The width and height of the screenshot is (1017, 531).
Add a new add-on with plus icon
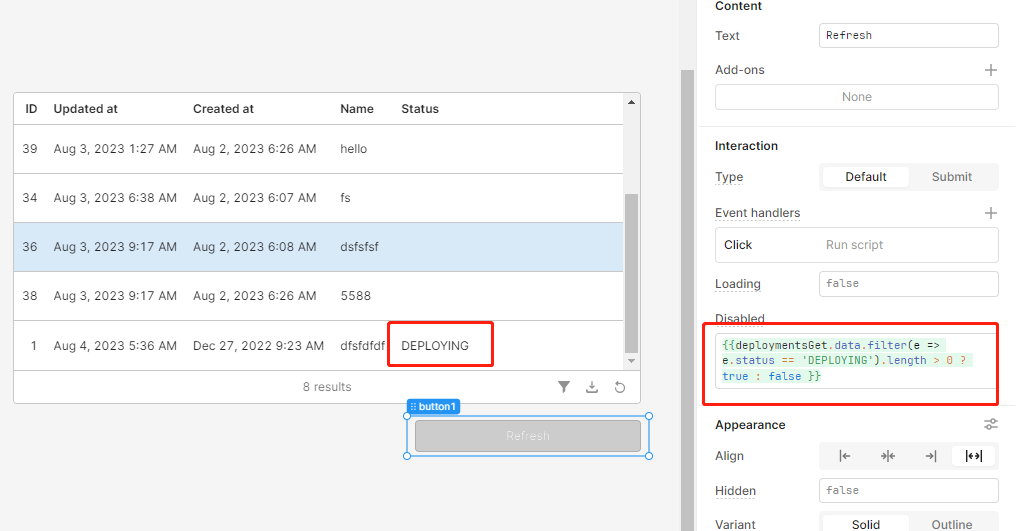tap(990, 70)
